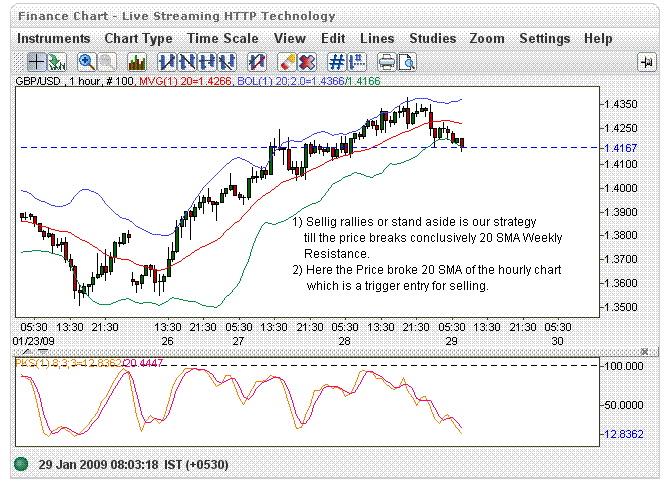Click the greyed-out zoom out magnifier
The height and width of the screenshot is (486, 672).
[107, 62]
